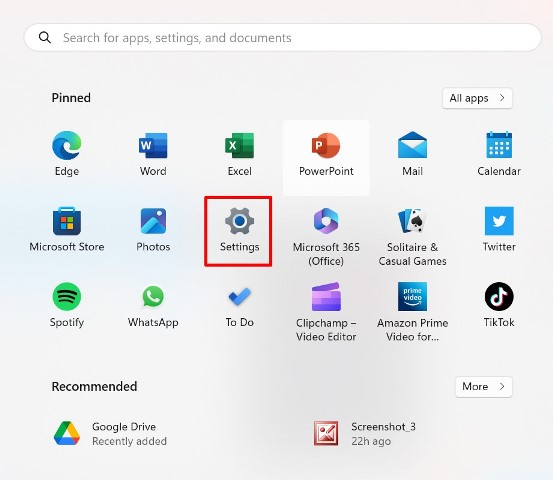Screen dimensions: 553x480
Task: Open the Edge browser icon
Action: (x=67, y=146)
